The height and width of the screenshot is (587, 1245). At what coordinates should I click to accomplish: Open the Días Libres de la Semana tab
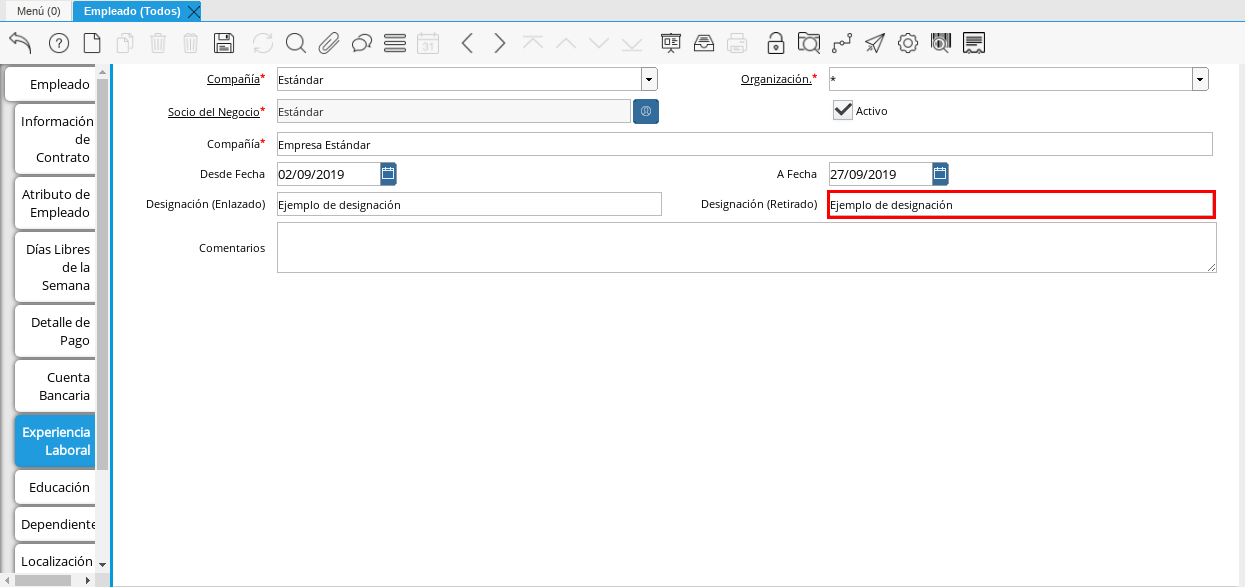pos(55,267)
